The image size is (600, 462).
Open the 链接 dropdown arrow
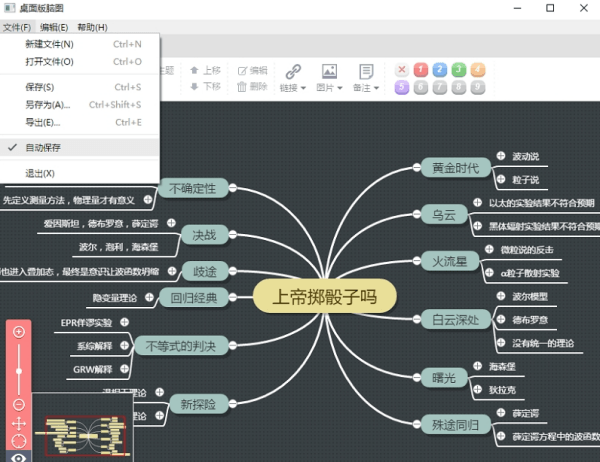(x=305, y=88)
